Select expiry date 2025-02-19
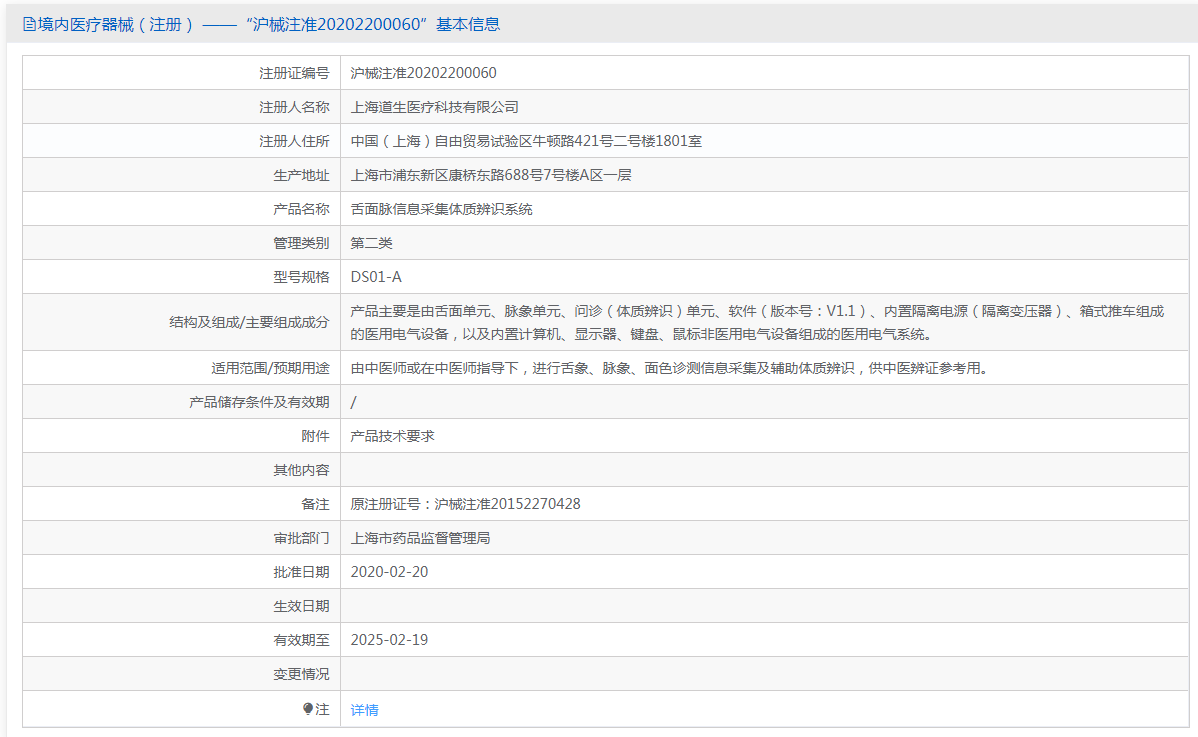Image resolution: width=1198 pixels, height=737 pixels. click(389, 640)
